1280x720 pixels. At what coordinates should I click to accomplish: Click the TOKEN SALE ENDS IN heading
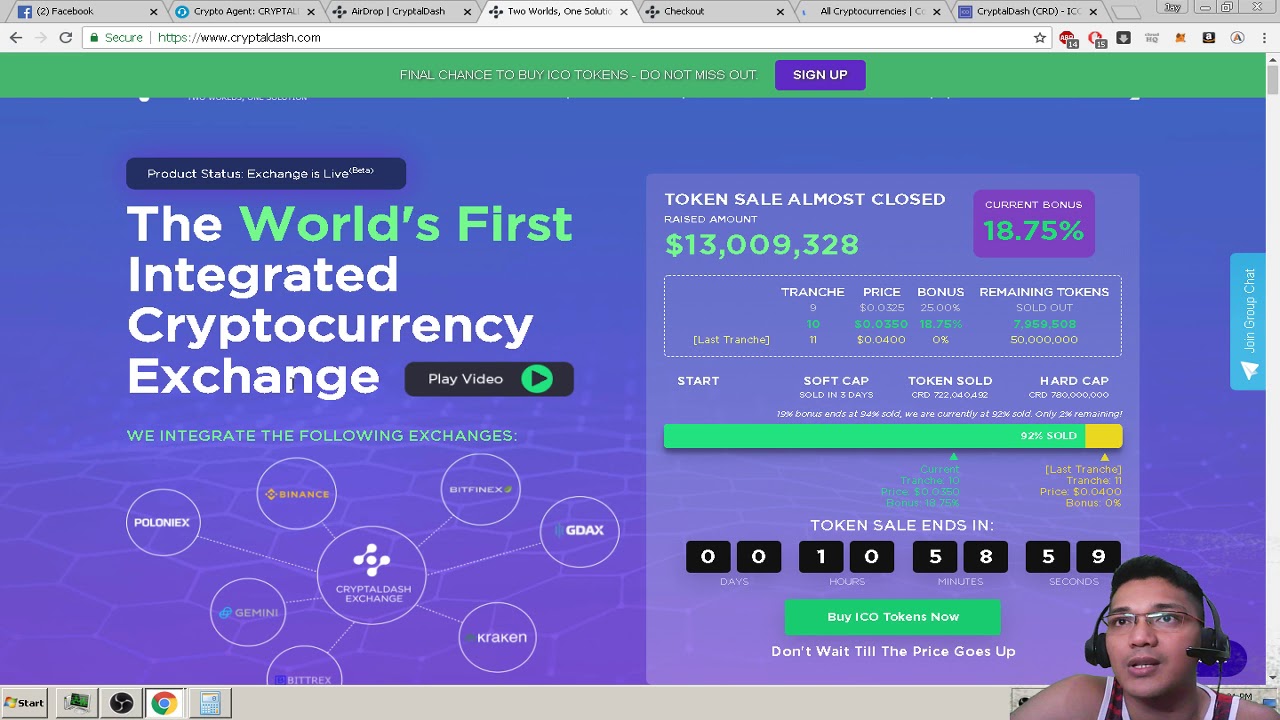click(902, 525)
